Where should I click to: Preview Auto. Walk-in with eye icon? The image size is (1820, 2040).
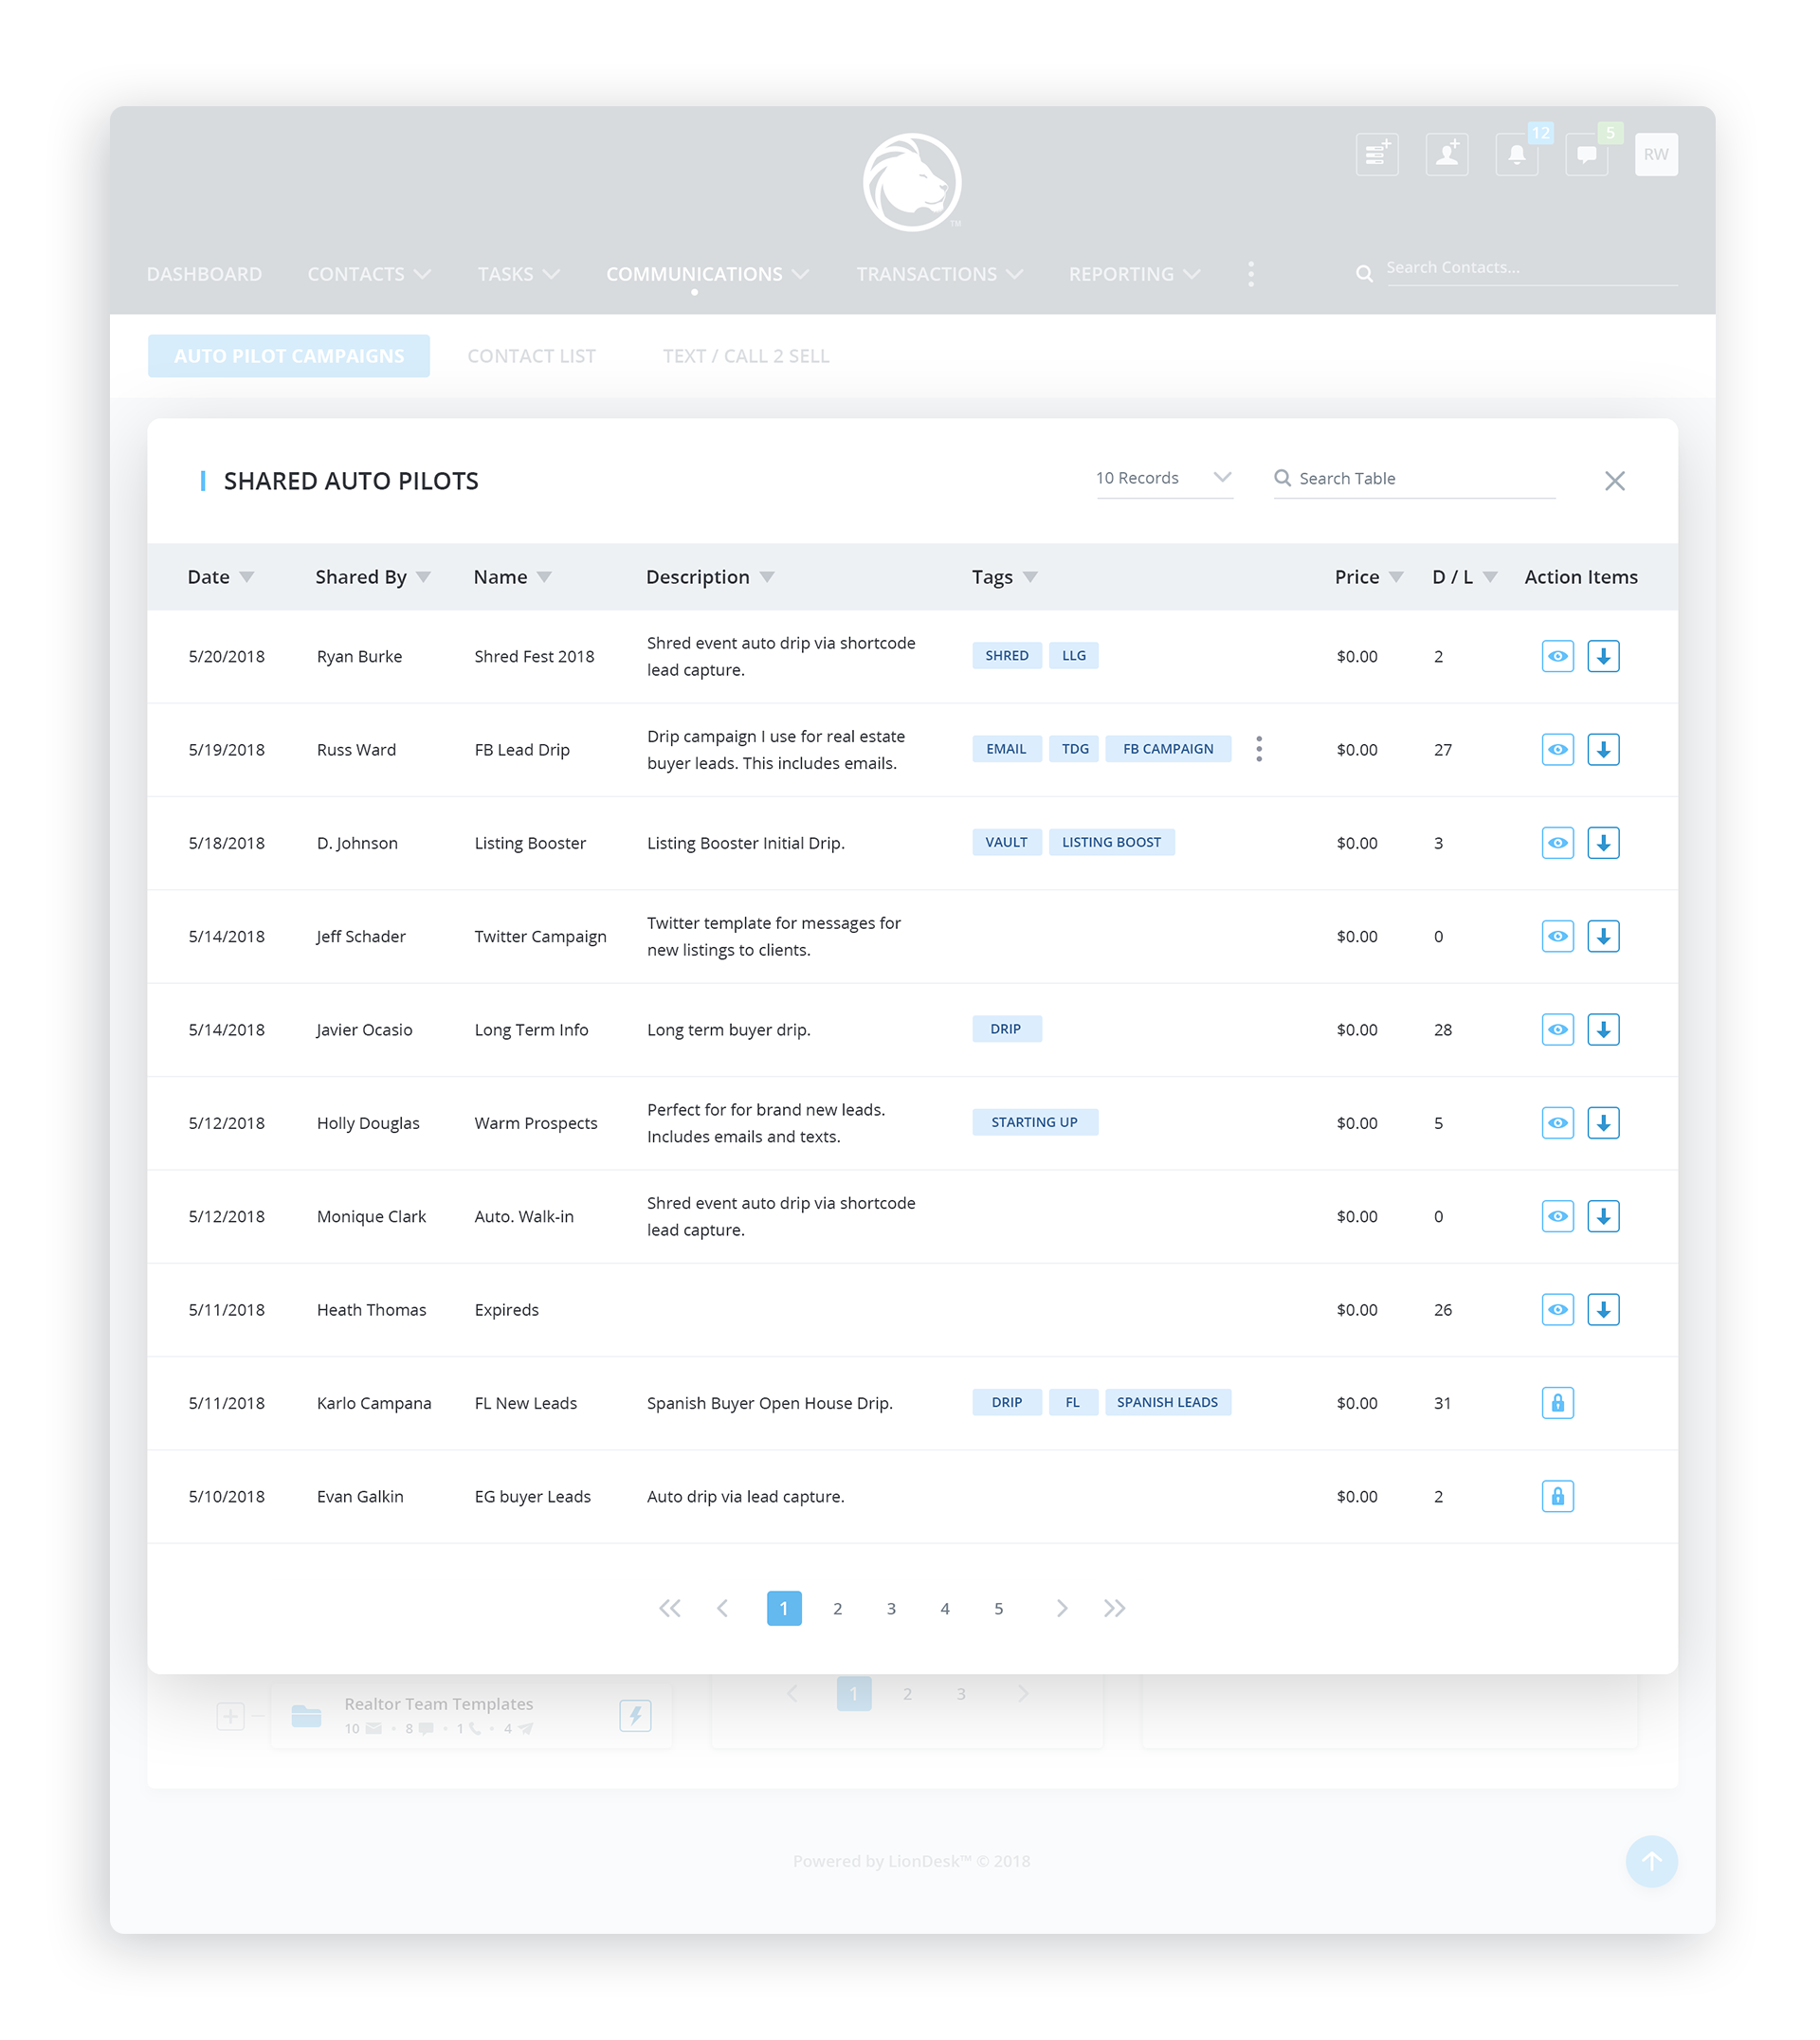click(1557, 1216)
